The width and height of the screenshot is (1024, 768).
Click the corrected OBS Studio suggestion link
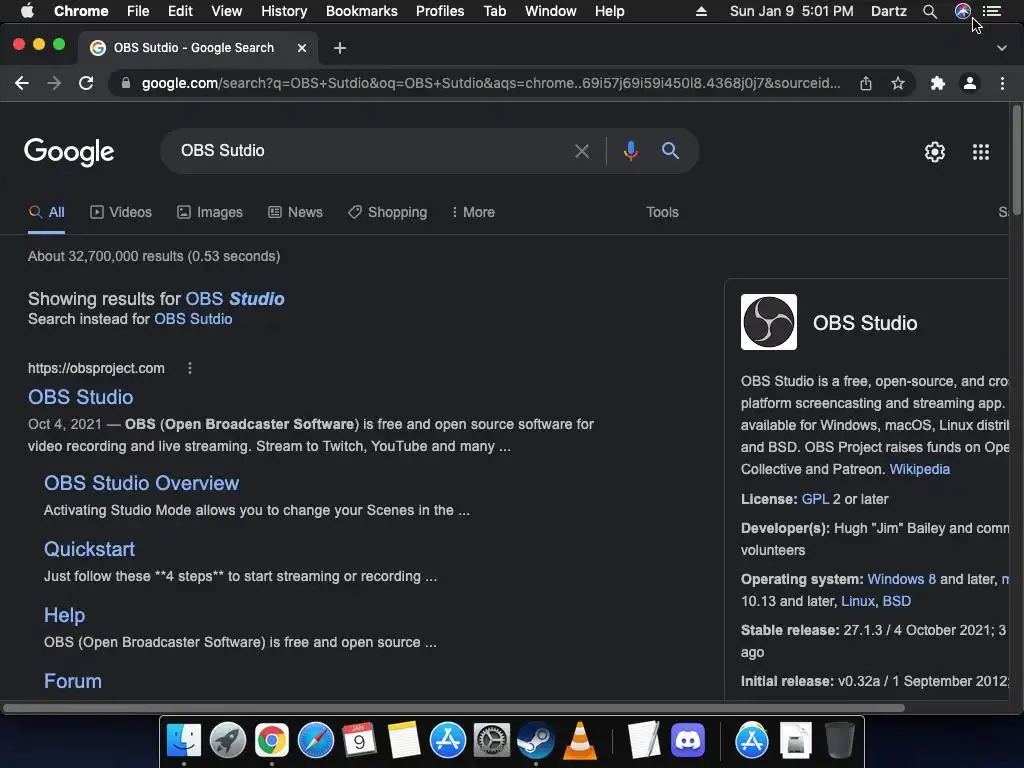coord(235,298)
